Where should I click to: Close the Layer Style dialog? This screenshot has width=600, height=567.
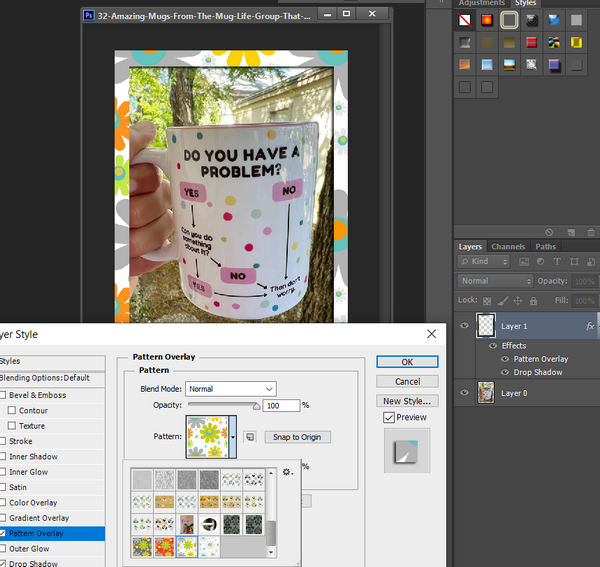[x=431, y=334]
